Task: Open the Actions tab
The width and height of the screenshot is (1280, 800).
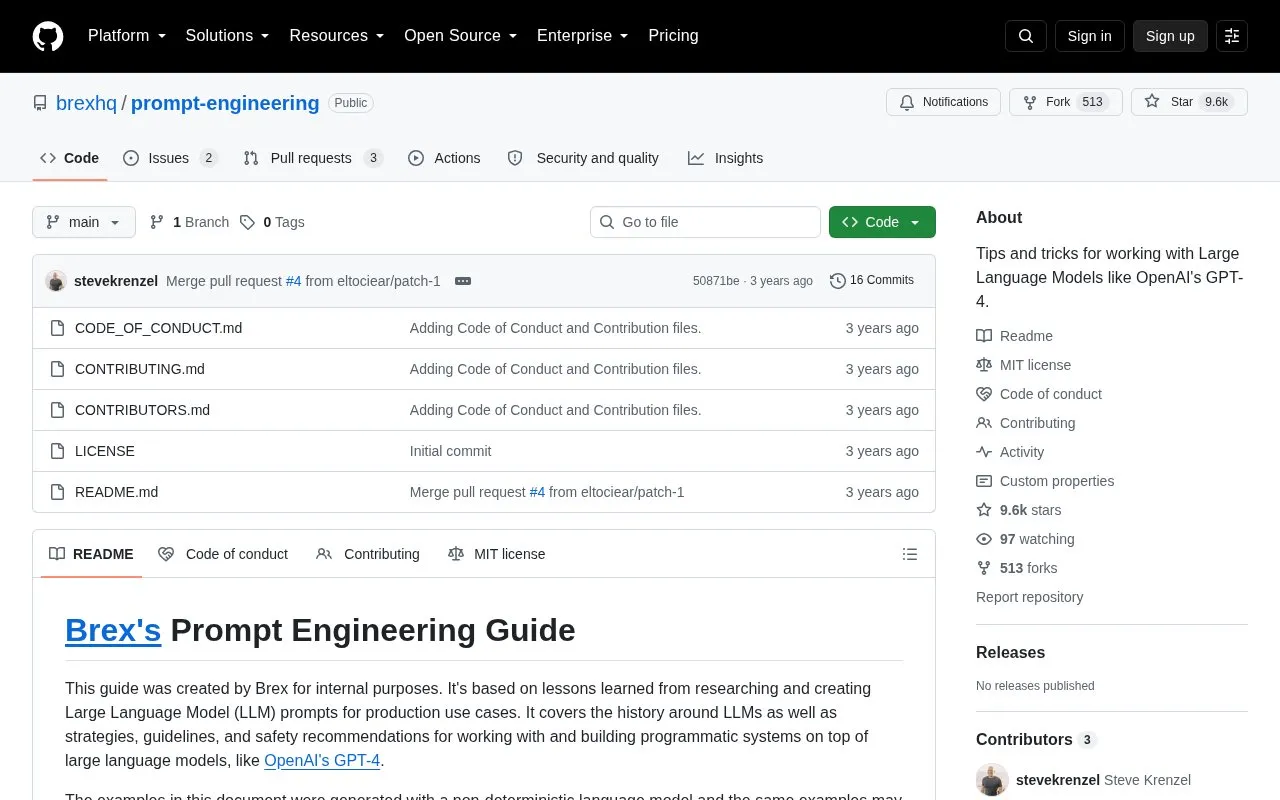Action: point(444,158)
